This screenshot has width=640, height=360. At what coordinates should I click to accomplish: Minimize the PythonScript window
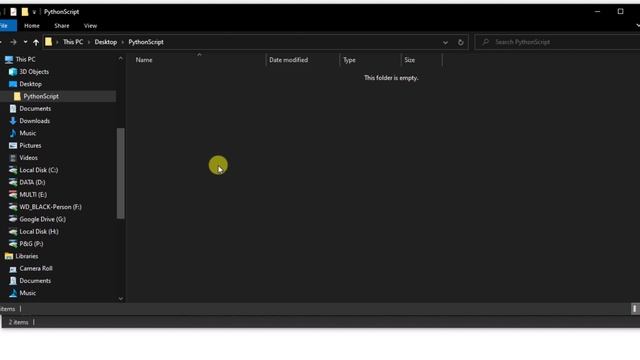598,11
